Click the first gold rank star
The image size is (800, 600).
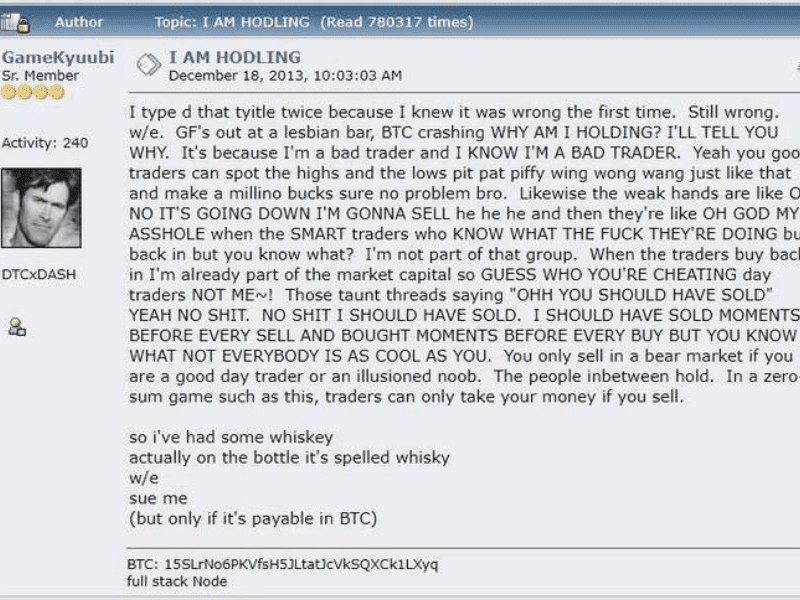[9, 93]
